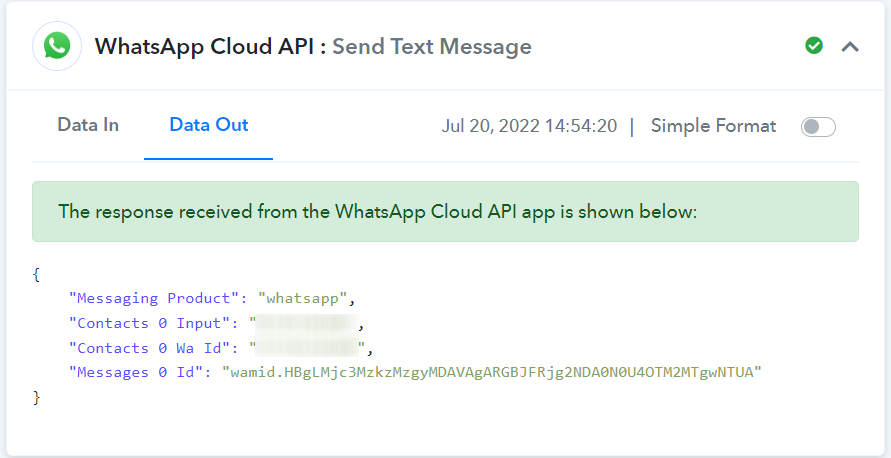Image resolution: width=891 pixels, height=458 pixels.
Task: Click the blurred Wa Id value
Action: [306, 348]
